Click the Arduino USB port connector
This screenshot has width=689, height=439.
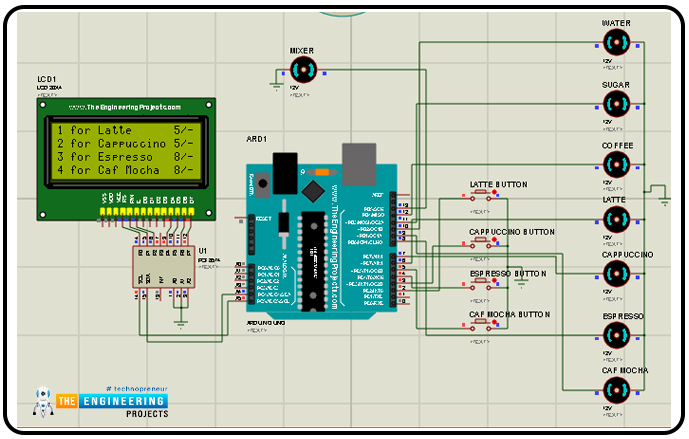[x=359, y=164]
